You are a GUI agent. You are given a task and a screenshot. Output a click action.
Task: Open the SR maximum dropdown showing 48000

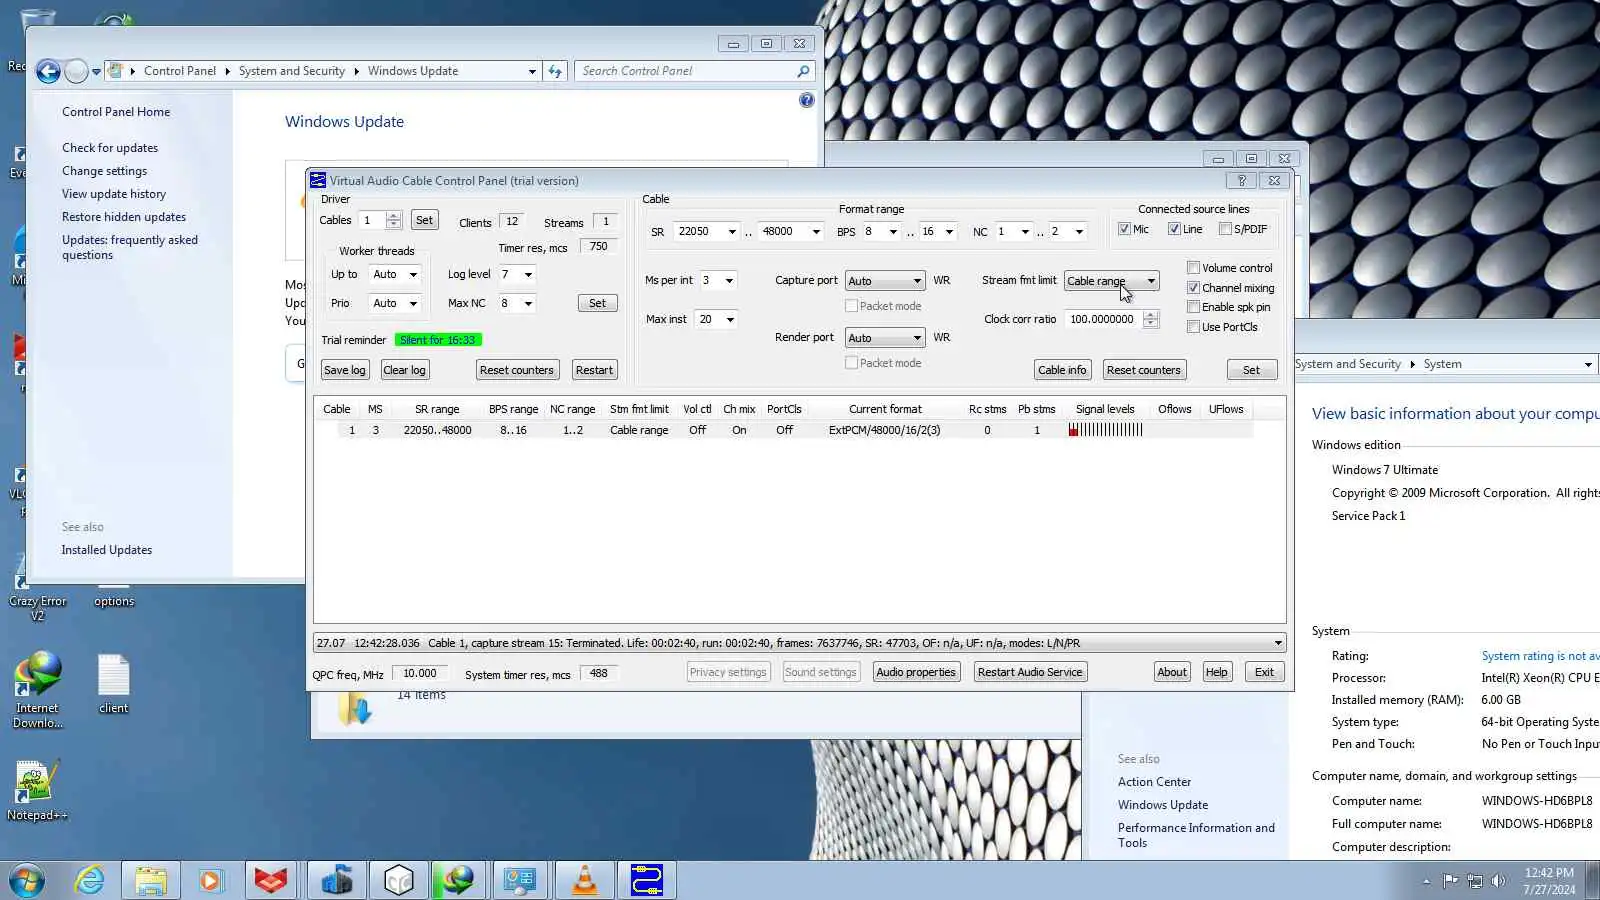tap(816, 232)
